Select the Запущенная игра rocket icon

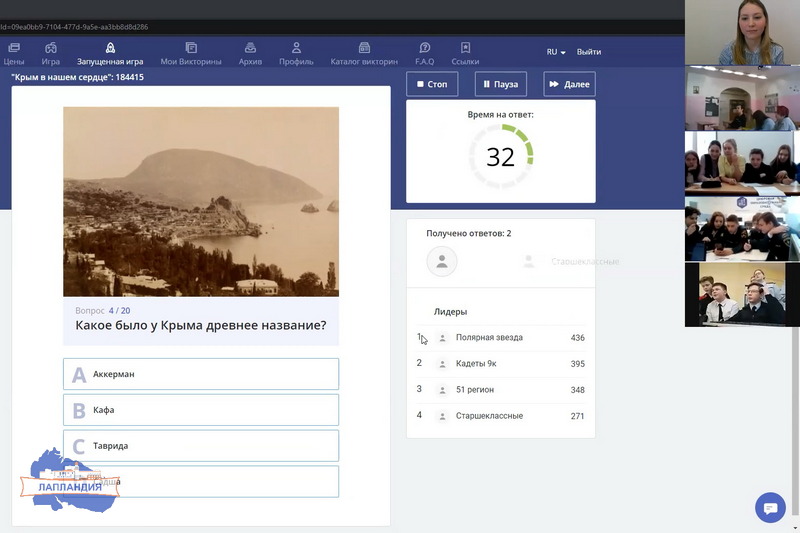(x=110, y=47)
